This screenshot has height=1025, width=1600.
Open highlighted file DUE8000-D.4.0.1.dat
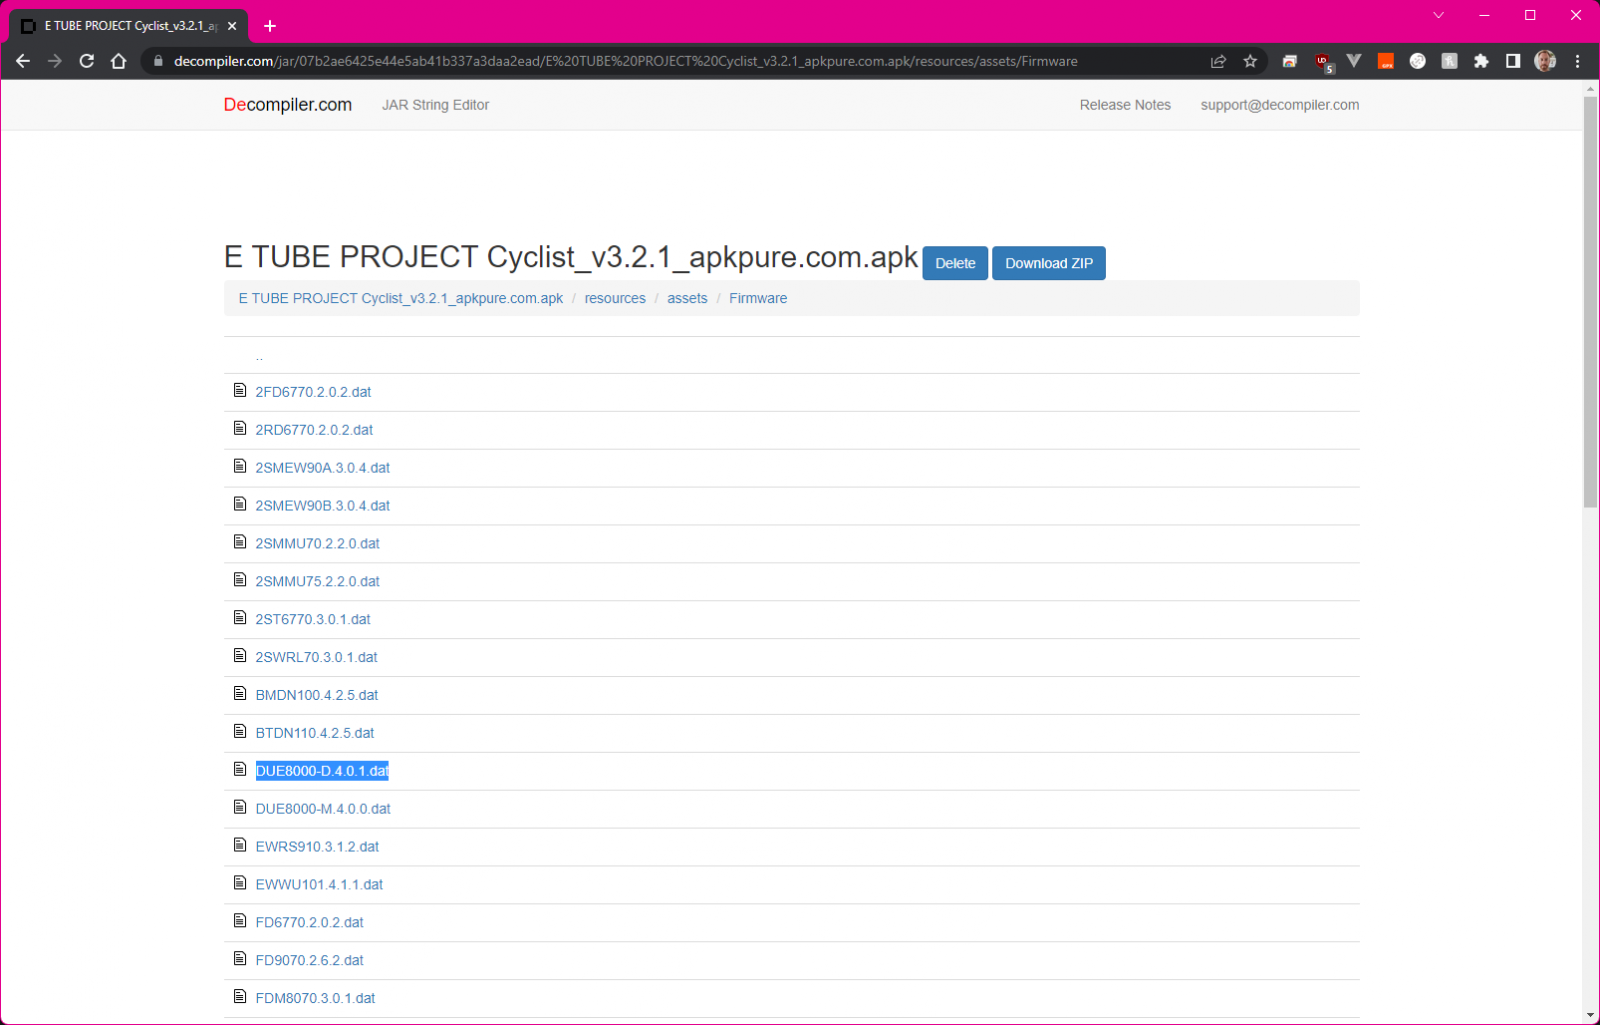pyautogui.click(x=322, y=771)
